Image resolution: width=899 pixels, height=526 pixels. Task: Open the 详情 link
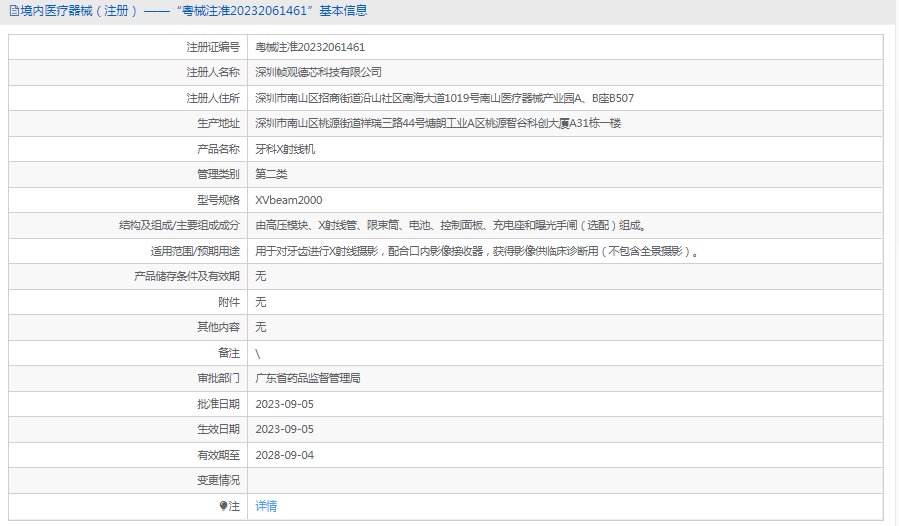click(266, 506)
